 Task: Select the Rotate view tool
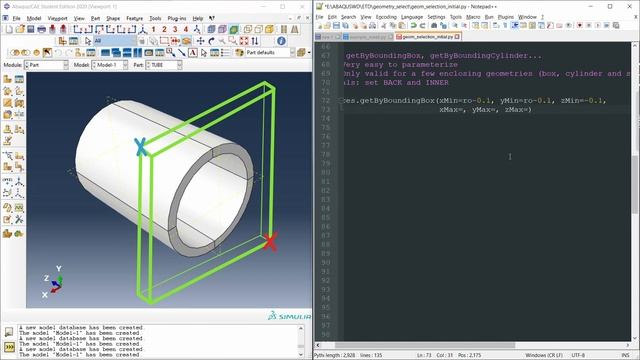[x=211, y=41]
